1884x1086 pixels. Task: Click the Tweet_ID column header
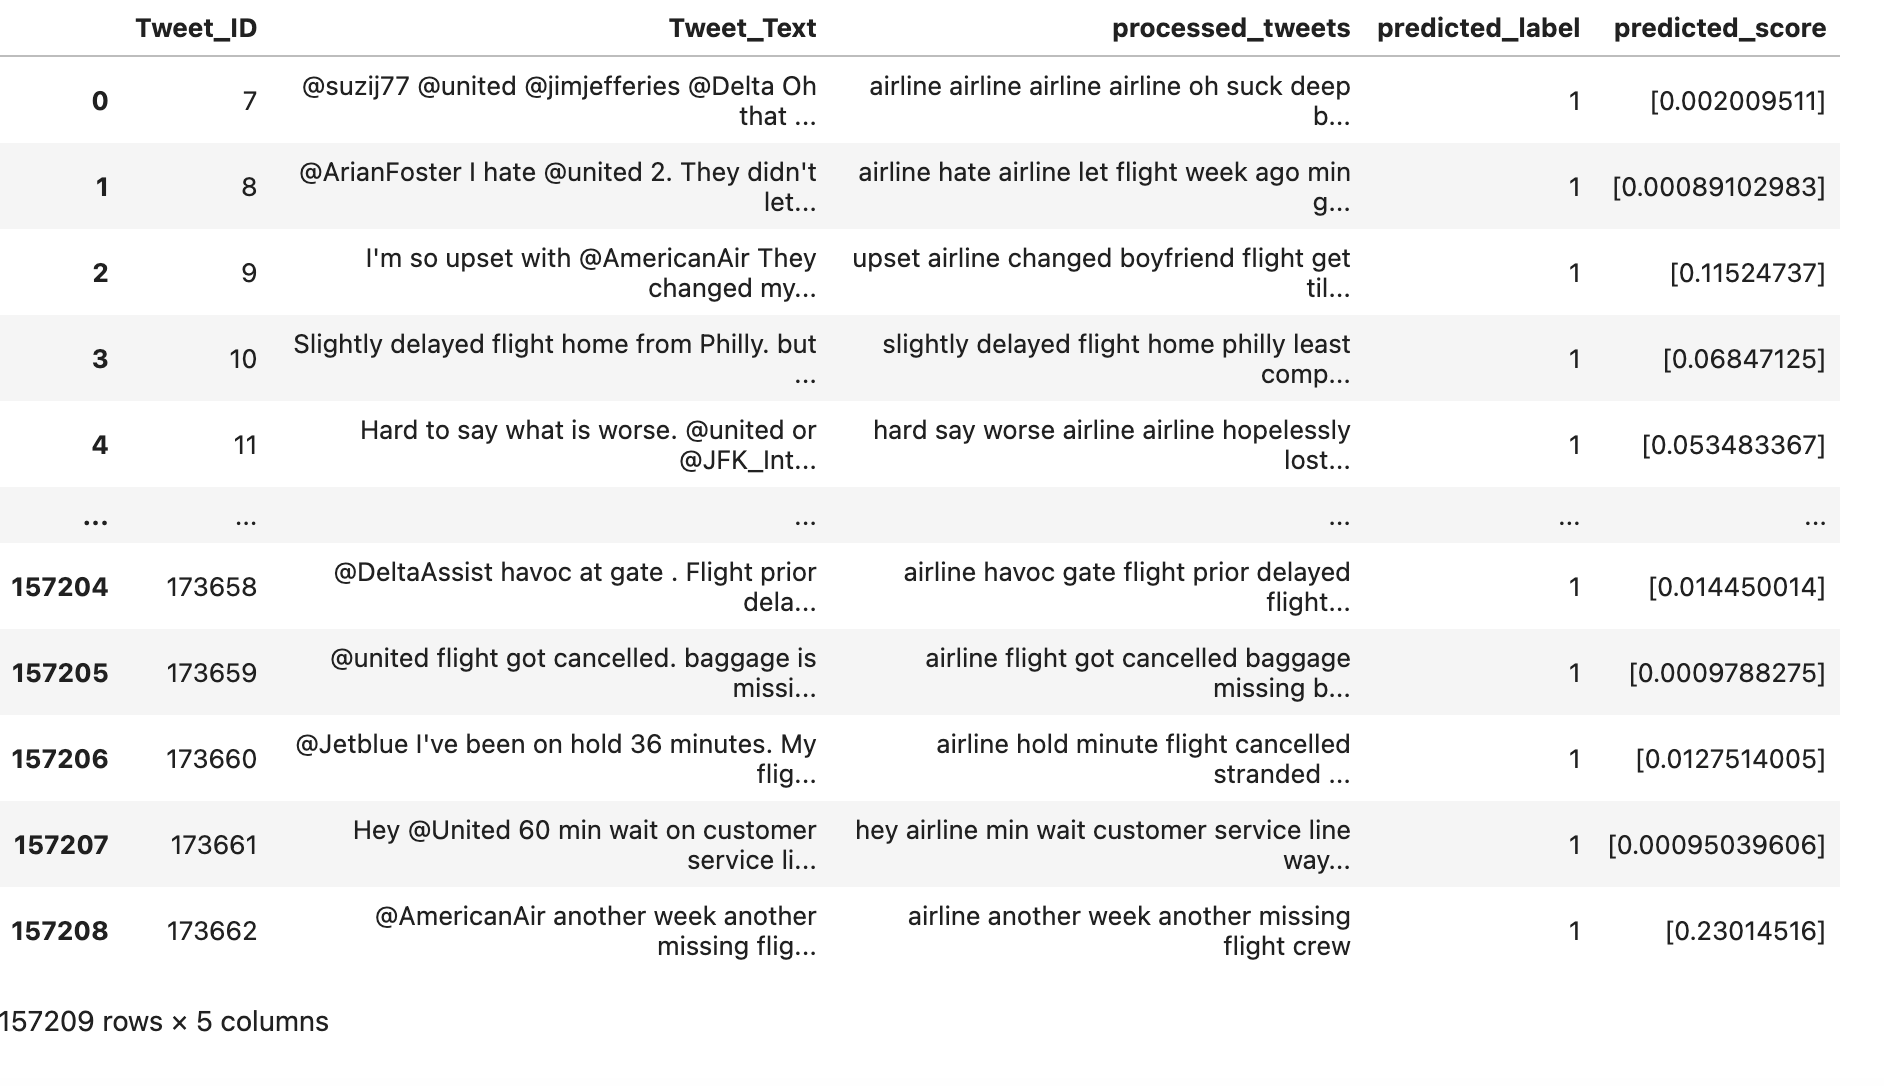tap(196, 28)
